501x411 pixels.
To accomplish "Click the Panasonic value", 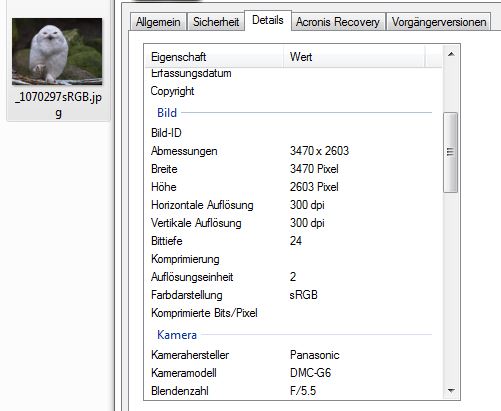I will click(x=315, y=355).
